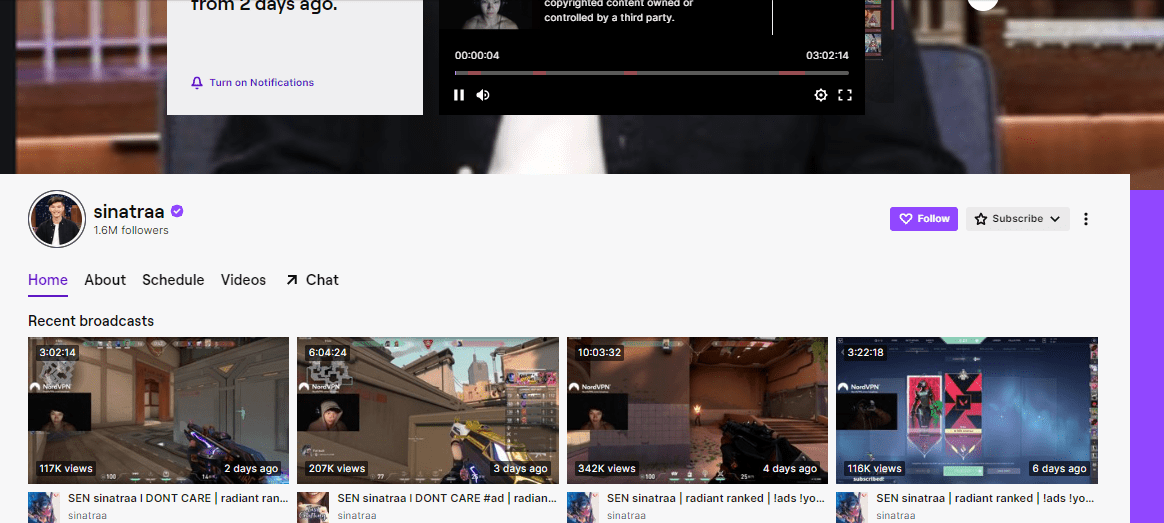Click game box art beside 4 days ago video
The image size is (1164, 523).
click(583, 507)
